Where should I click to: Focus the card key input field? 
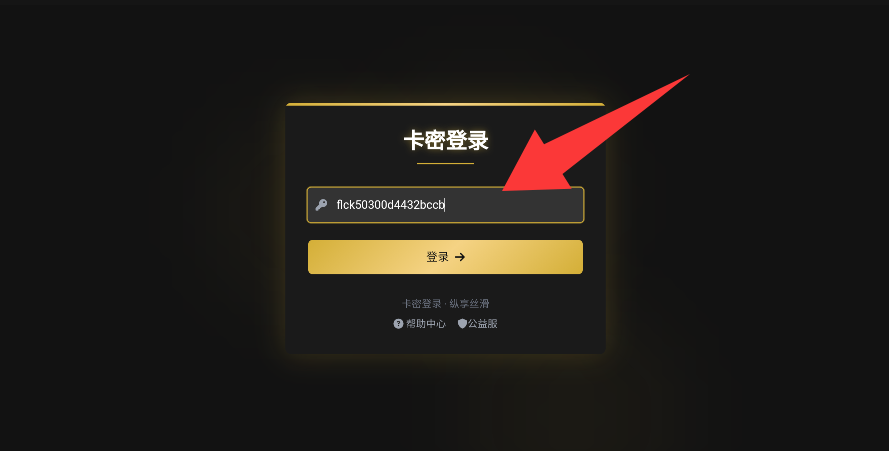[445, 205]
